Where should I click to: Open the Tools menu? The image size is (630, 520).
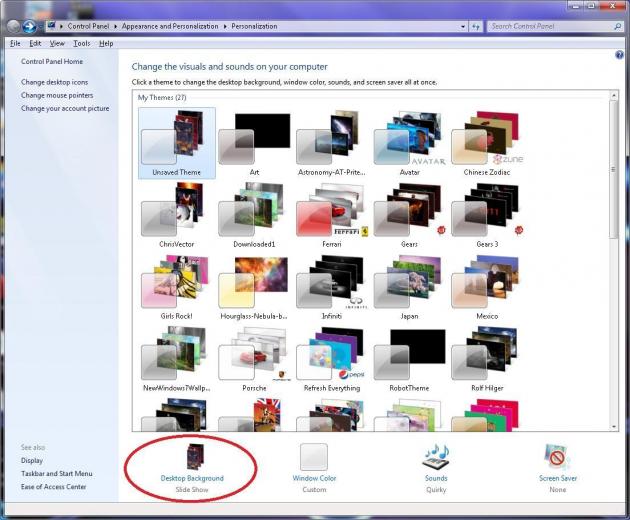pyautogui.click(x=82, y=43)
